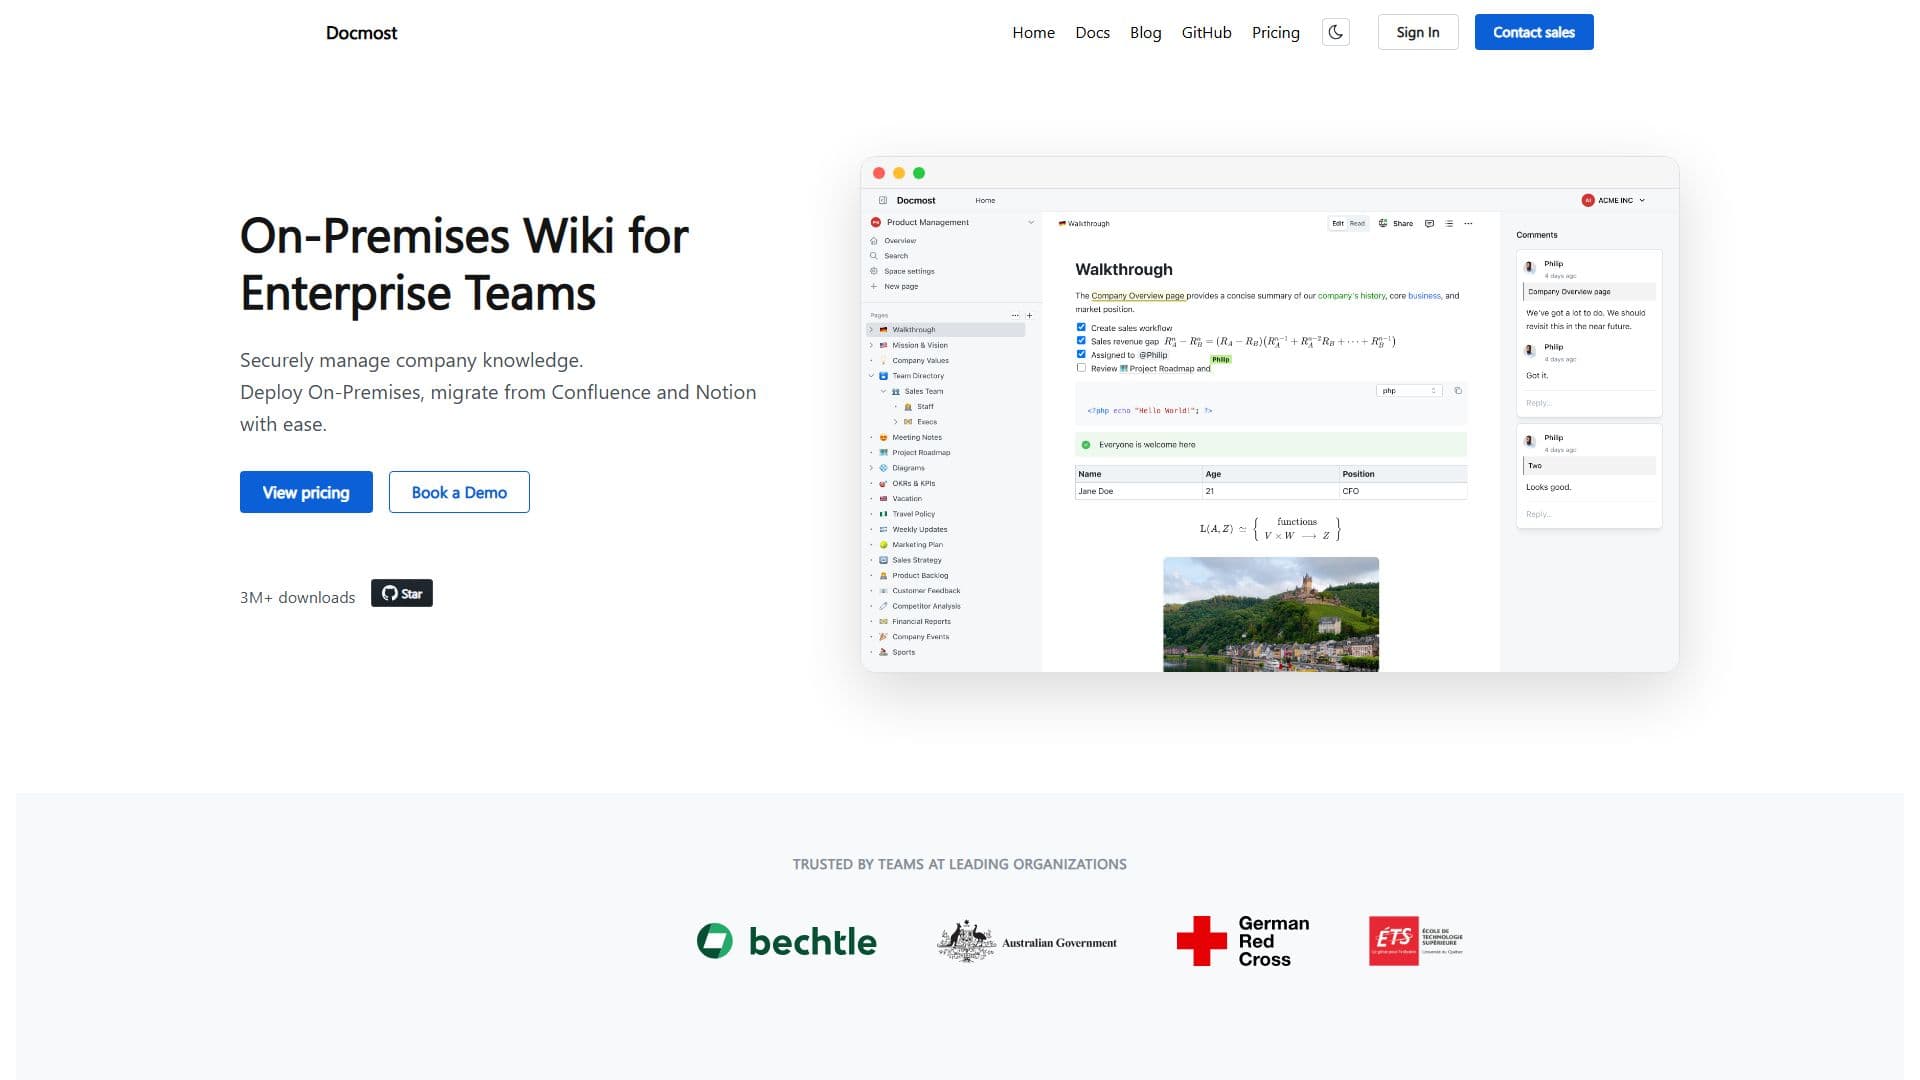The height and width of the screenshot is (1080, 1920).
Task: Uncheck the Sales revenue gap checkbox
Action: tap(1081, 340)
